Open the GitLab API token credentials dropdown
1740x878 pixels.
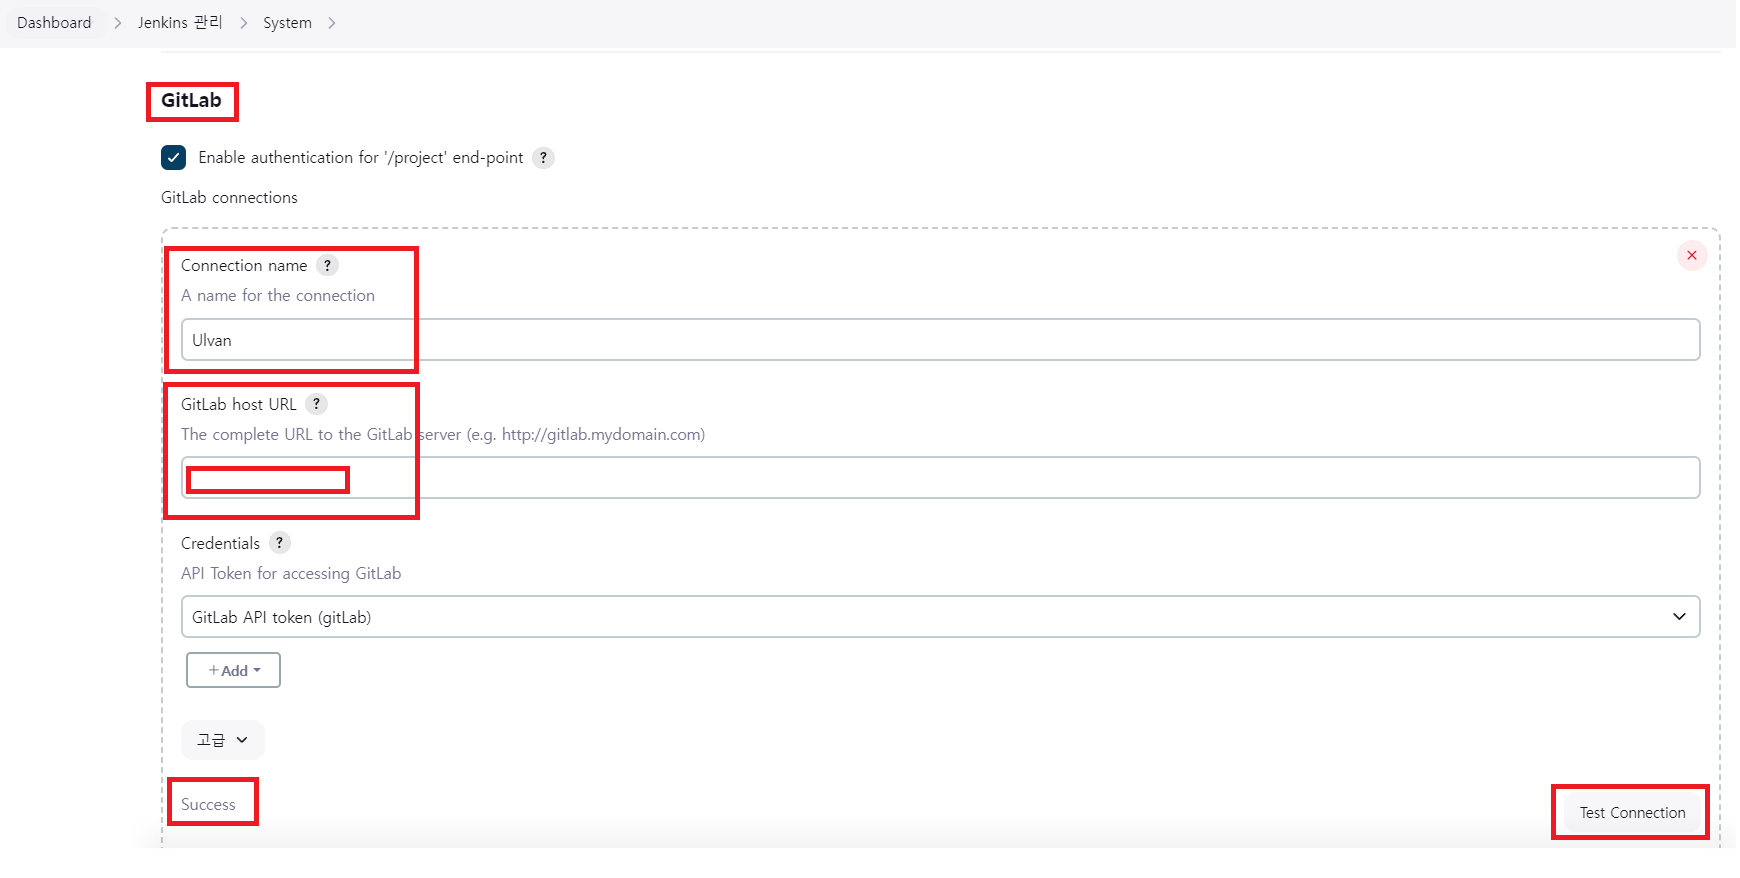[x=940, y=617]
